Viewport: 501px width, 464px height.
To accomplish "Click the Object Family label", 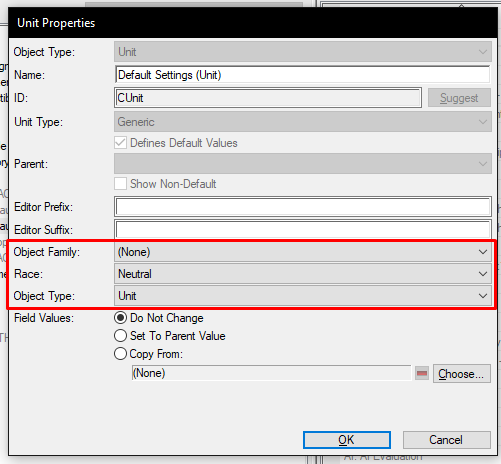I will (x=47, y=252).
